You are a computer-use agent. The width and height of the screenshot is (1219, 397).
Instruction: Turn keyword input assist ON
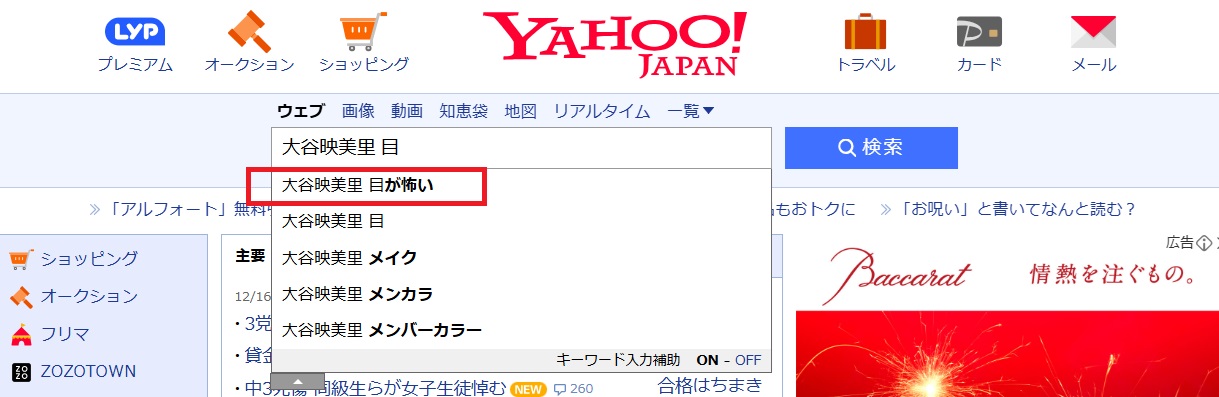tap(708, 360)
